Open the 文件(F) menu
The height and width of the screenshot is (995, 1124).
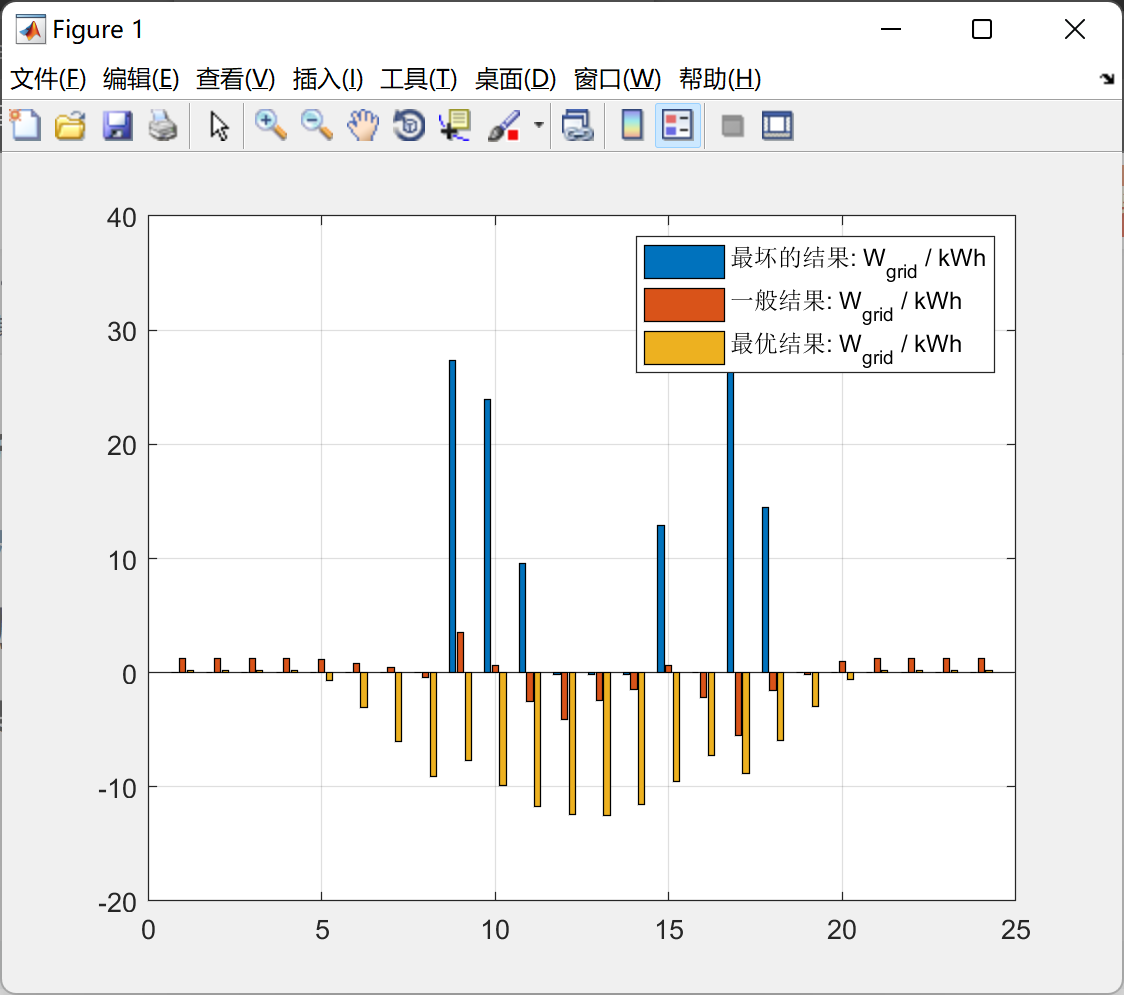48,79
